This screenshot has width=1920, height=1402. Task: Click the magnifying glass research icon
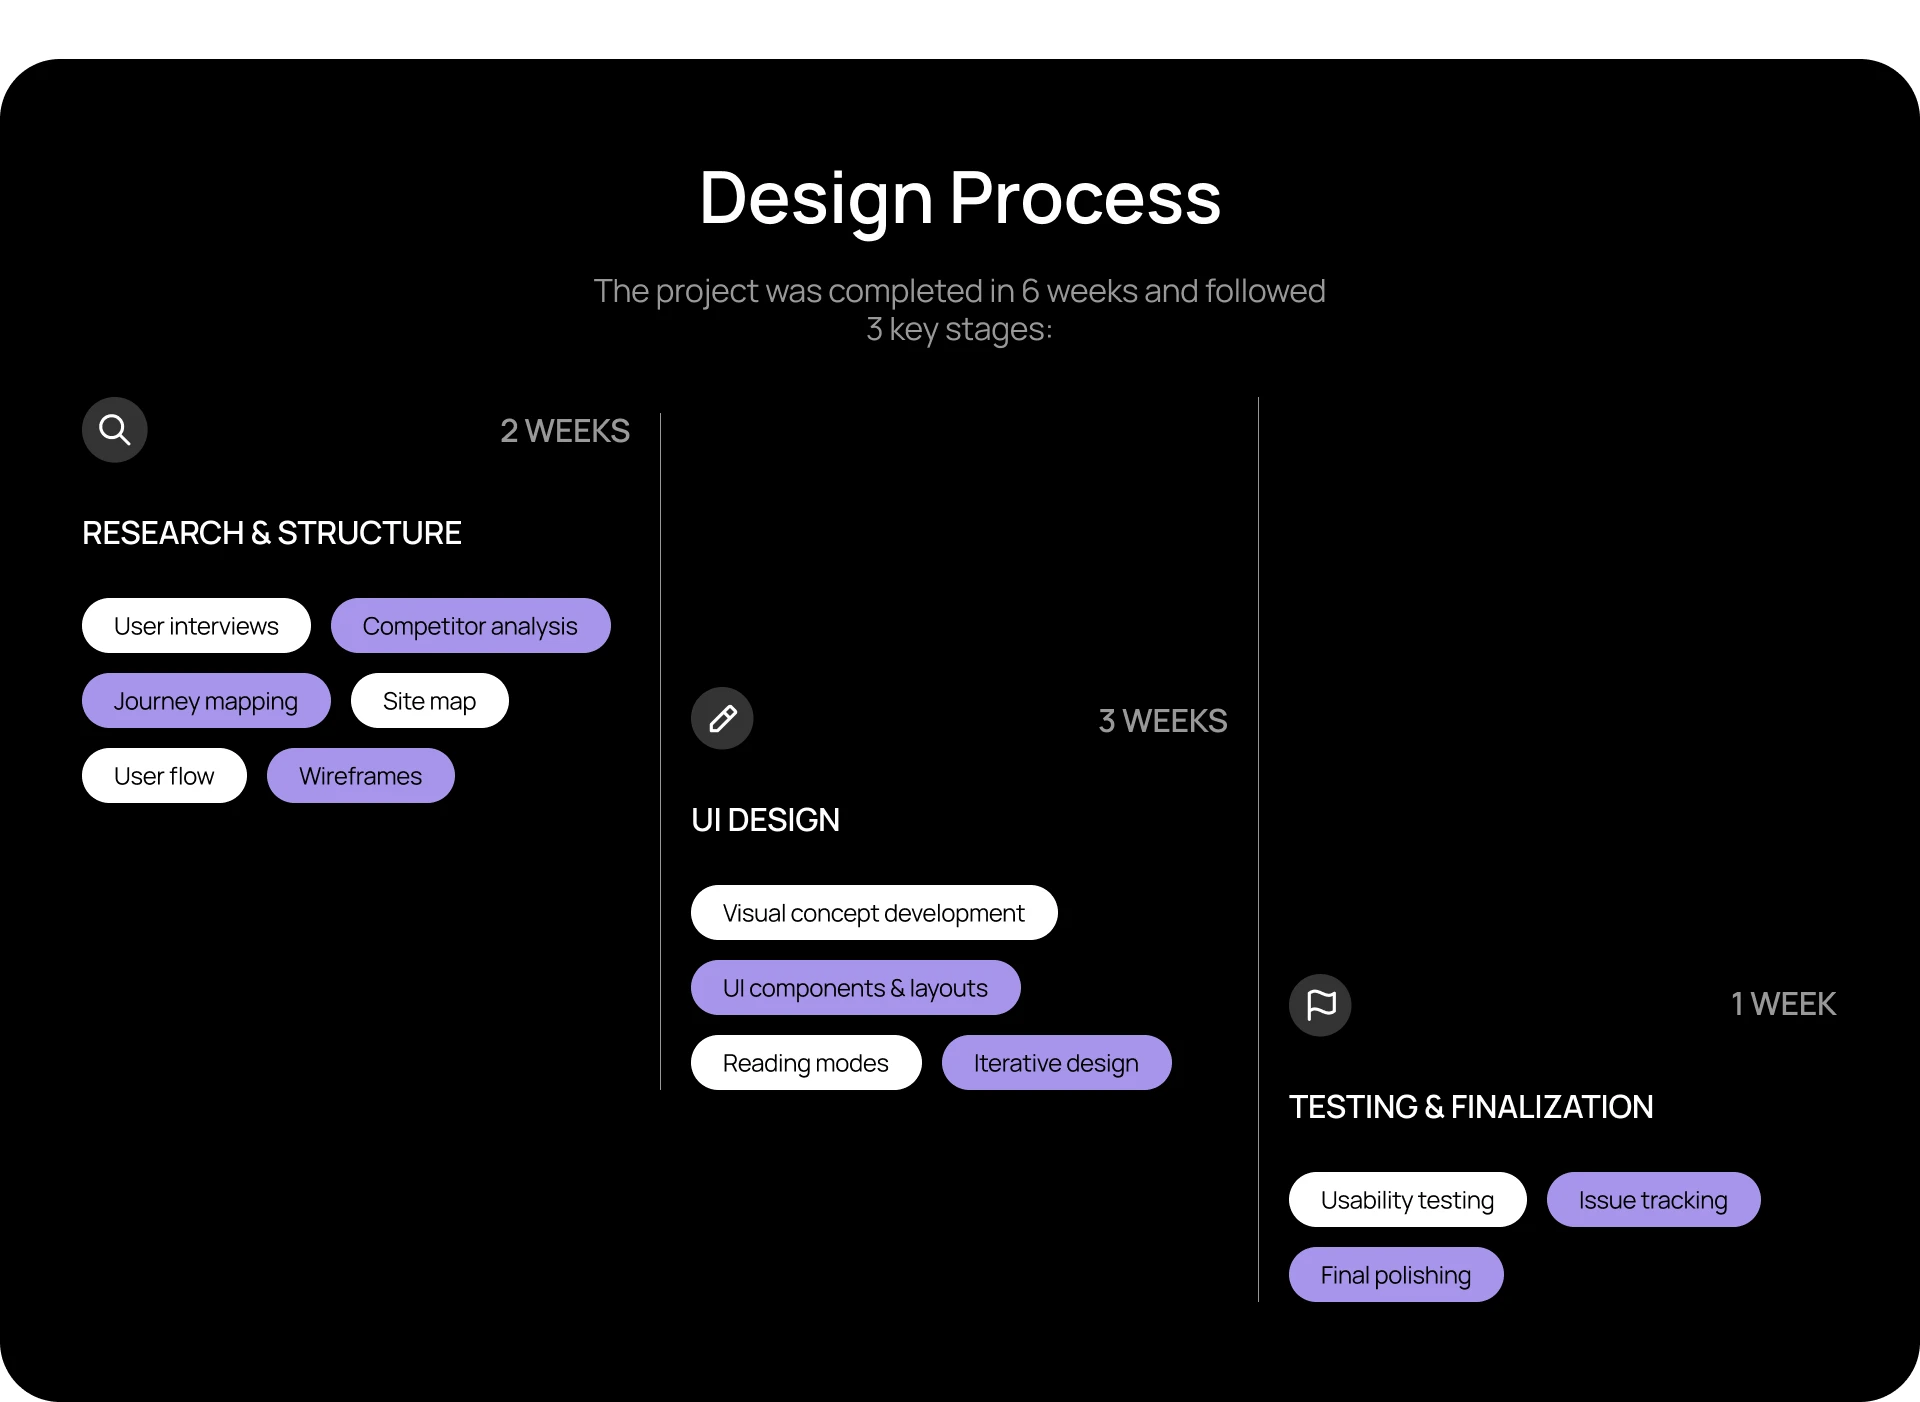click(115, 430)
